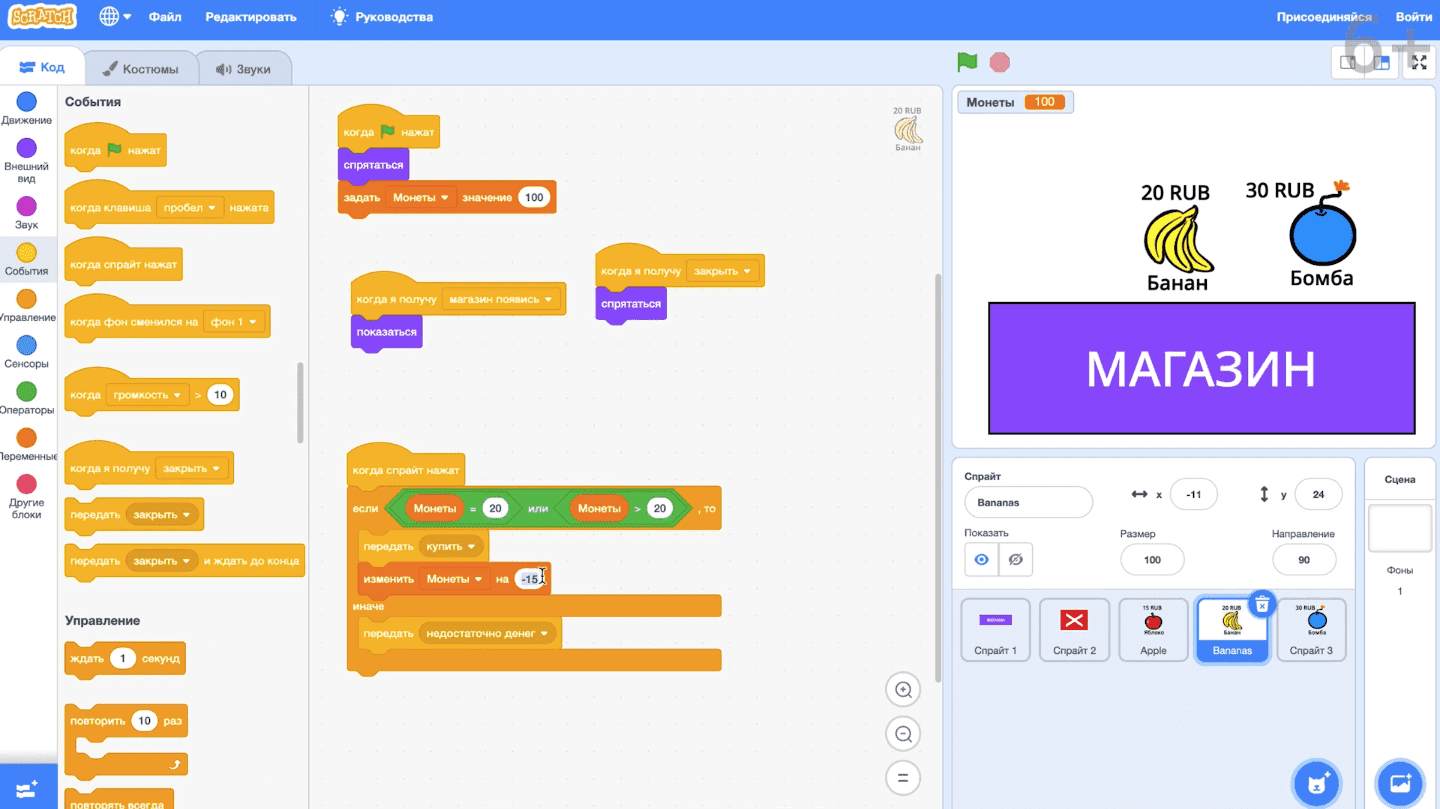
Task: Open the add extension button
Action: pos(28,787)
